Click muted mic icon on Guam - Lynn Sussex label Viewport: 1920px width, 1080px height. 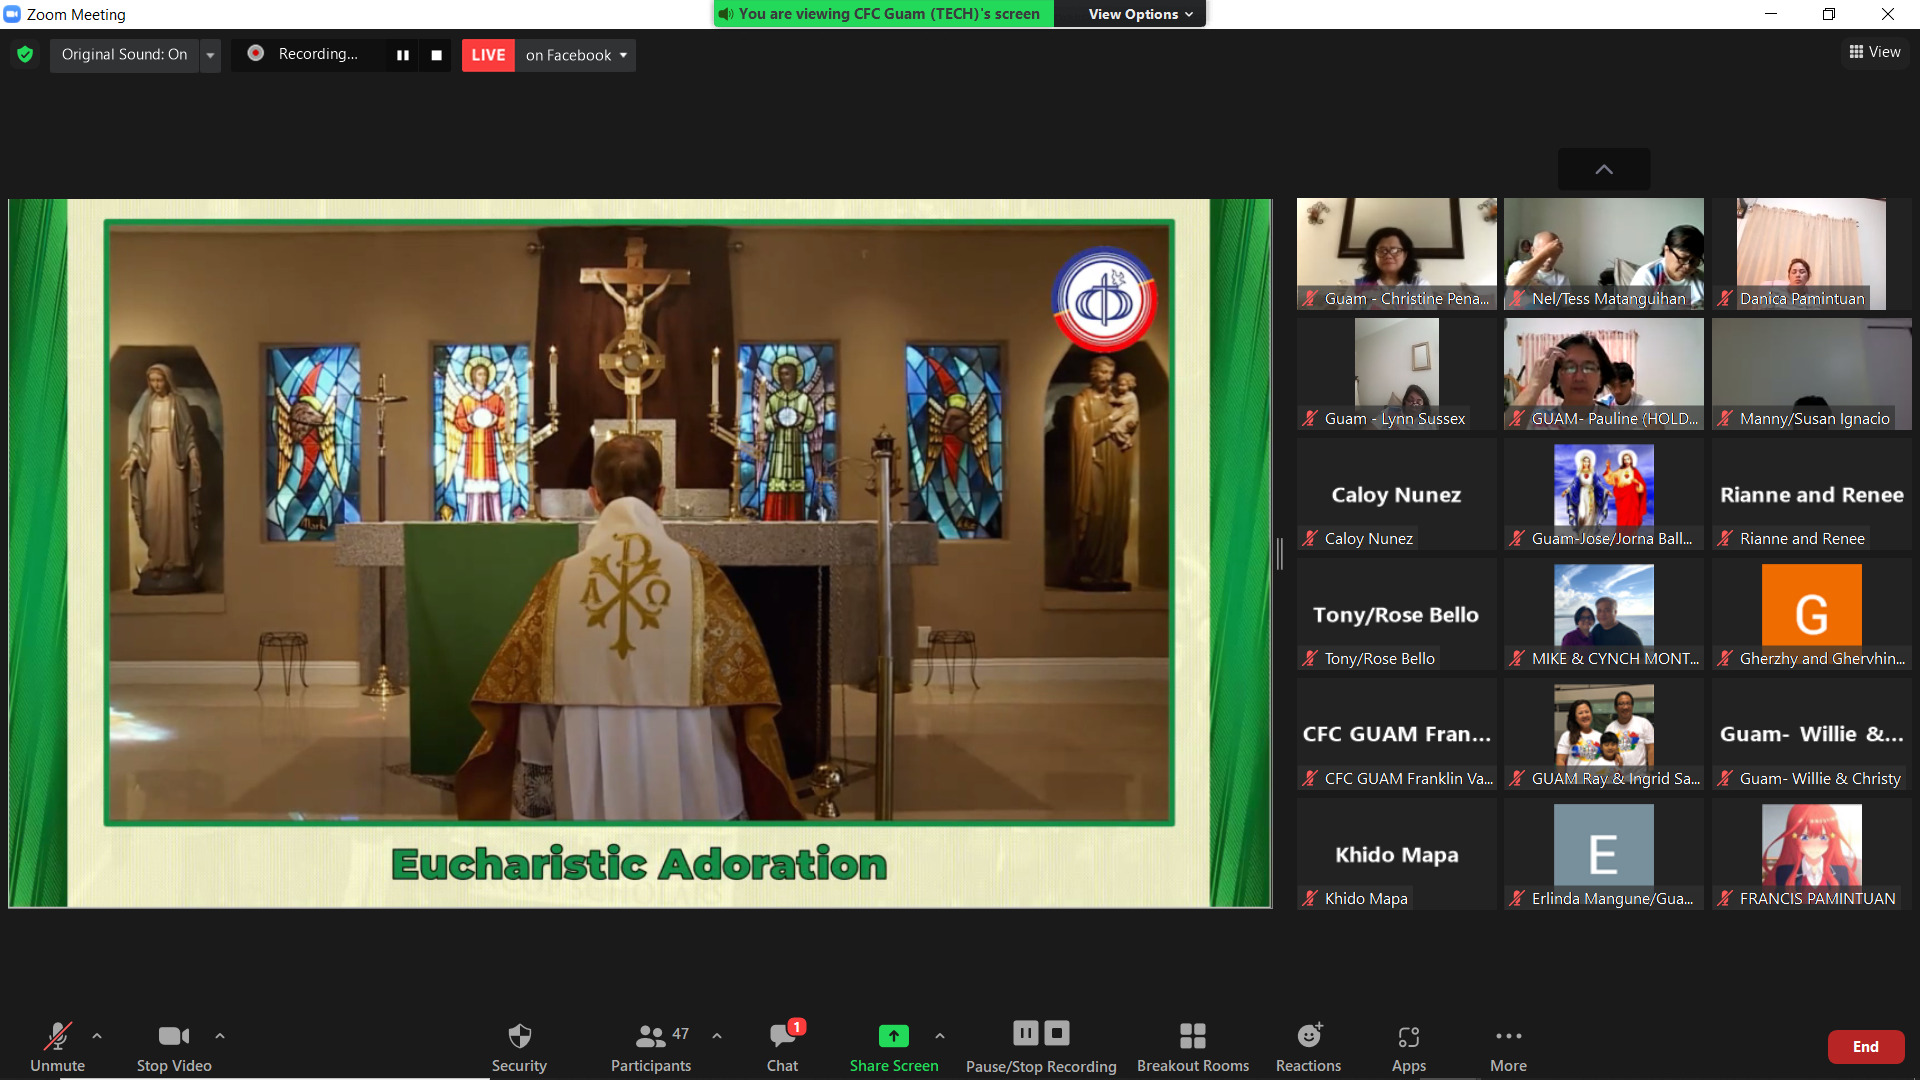pos(1310,418)
